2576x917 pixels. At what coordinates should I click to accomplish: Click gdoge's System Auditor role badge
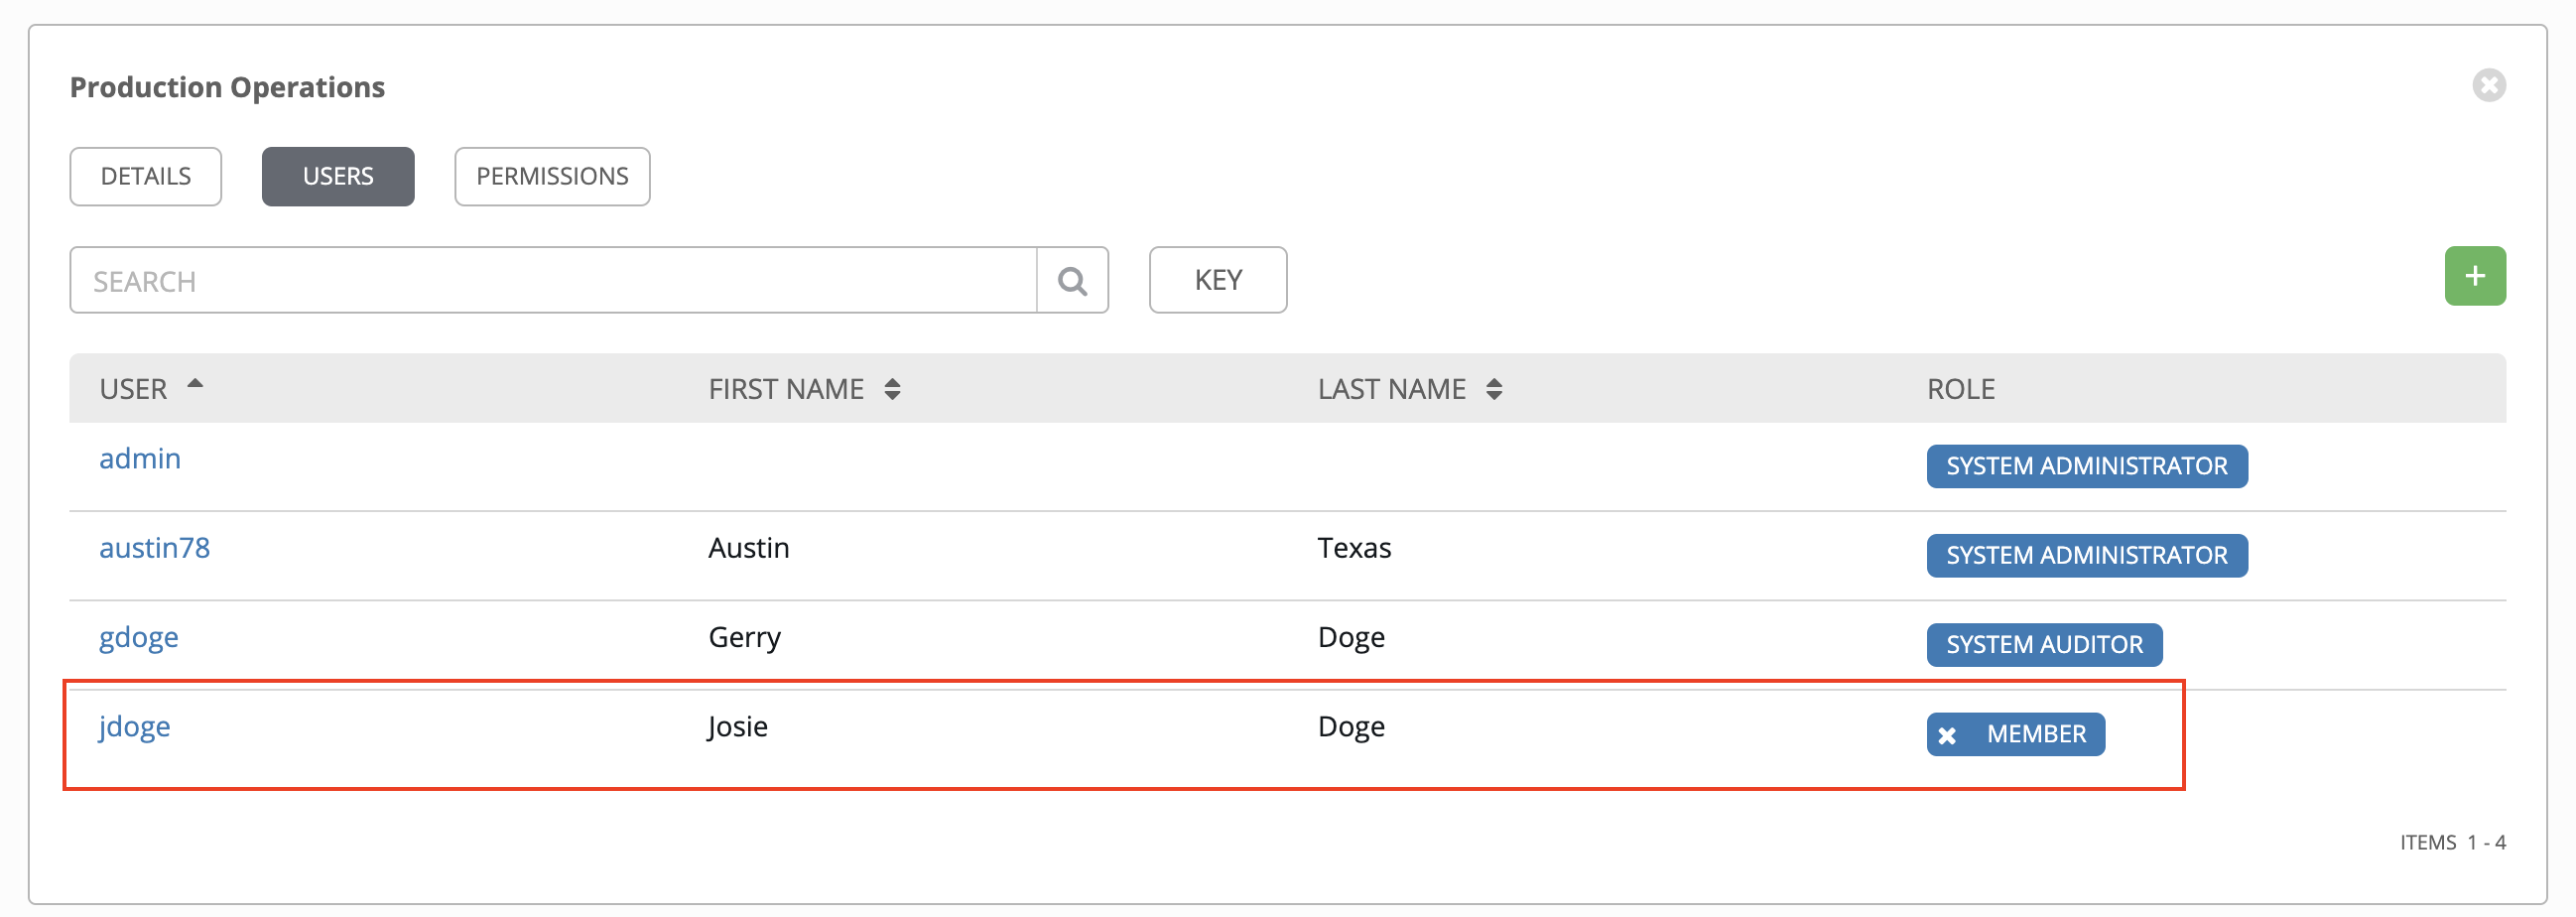pyautogui.click(x=2043, y=645)
